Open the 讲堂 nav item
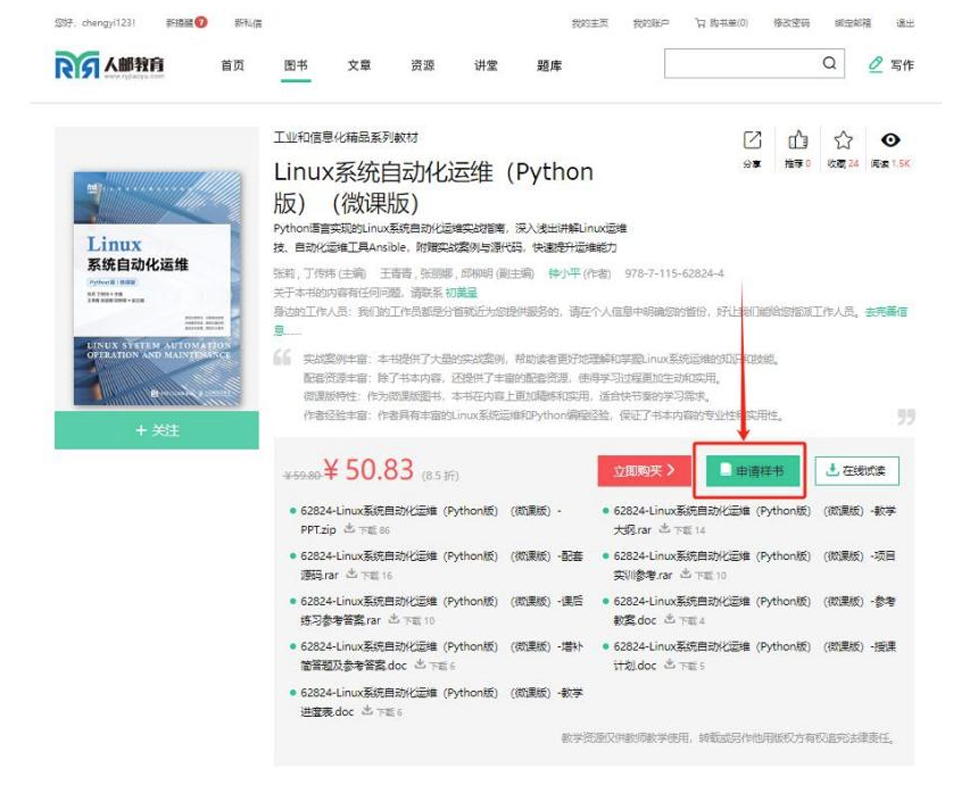The height and width of the screenshot is (792, 972). pos(485,65)
